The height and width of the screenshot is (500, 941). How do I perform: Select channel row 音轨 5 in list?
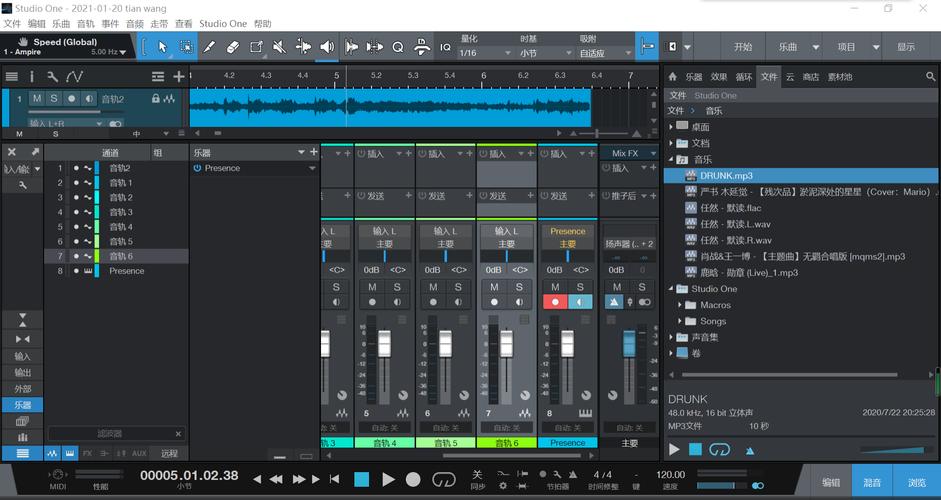(116, 241)
